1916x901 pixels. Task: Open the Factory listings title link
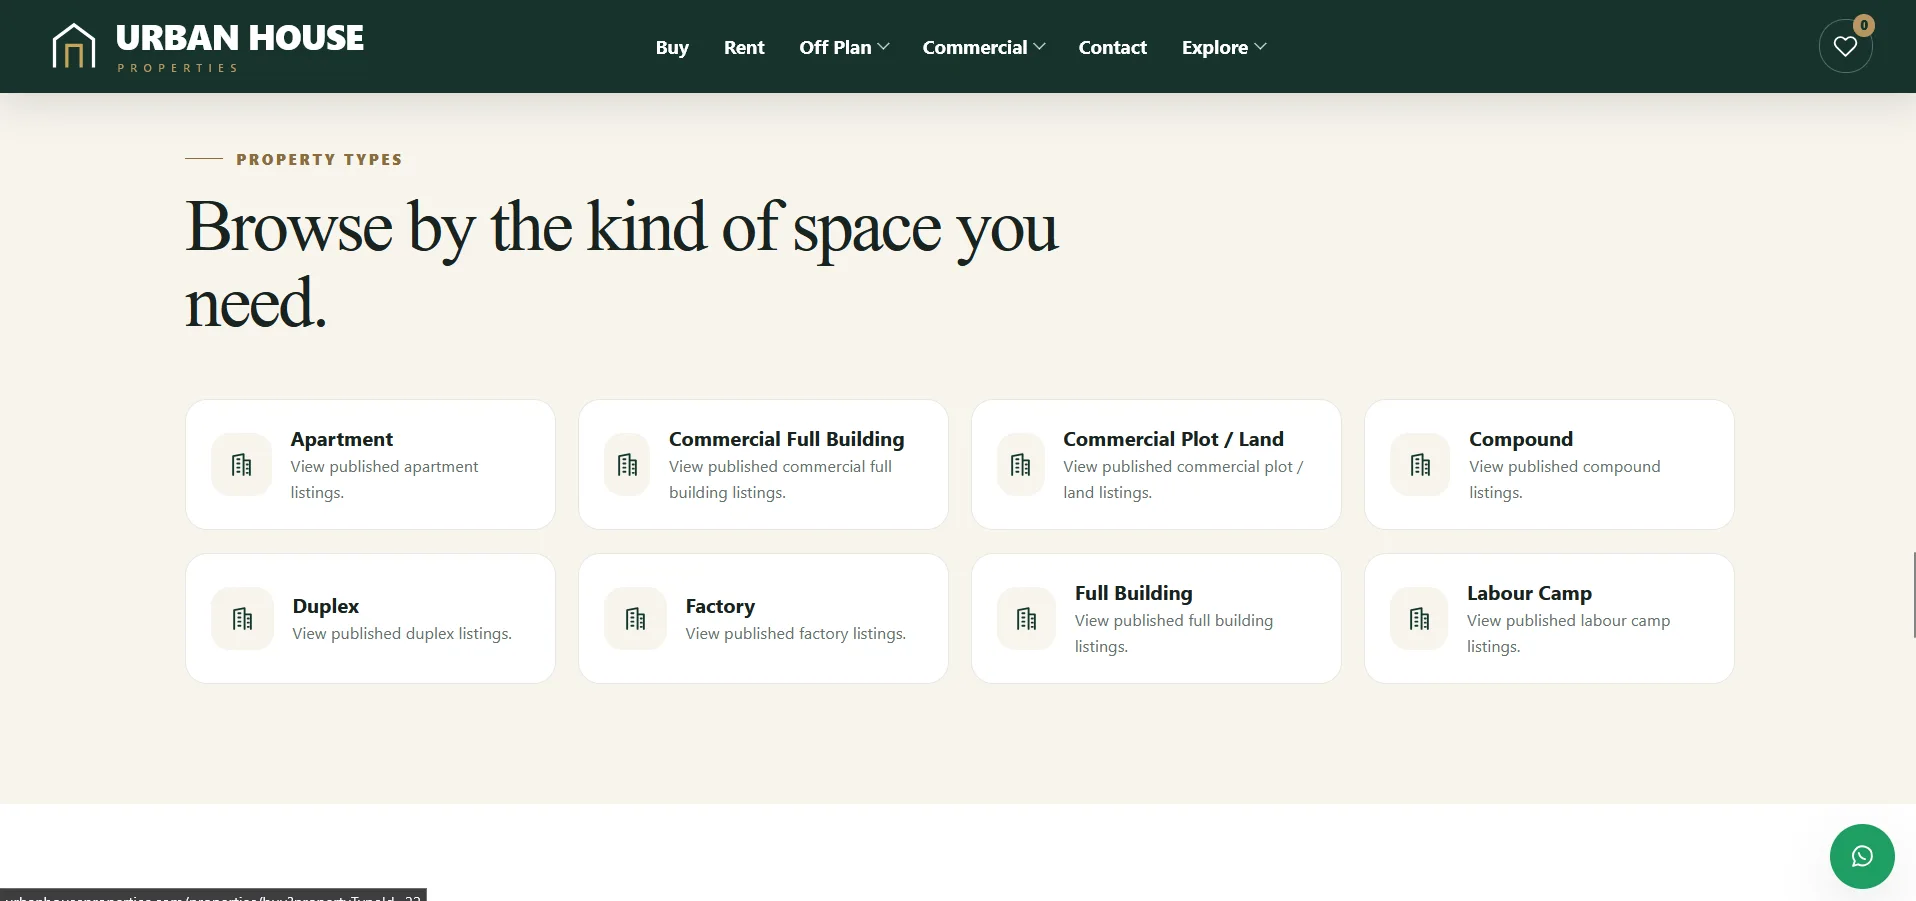coord(720,606)
